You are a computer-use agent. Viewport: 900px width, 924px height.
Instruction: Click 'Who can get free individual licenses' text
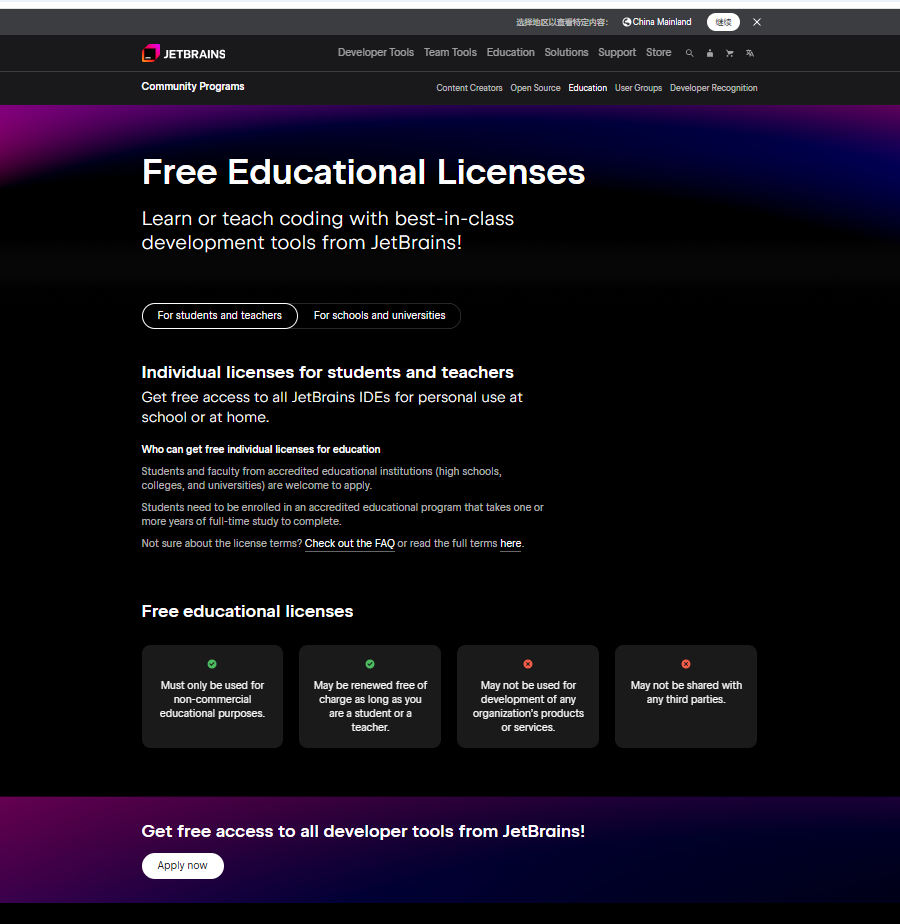tap(261, 450)
